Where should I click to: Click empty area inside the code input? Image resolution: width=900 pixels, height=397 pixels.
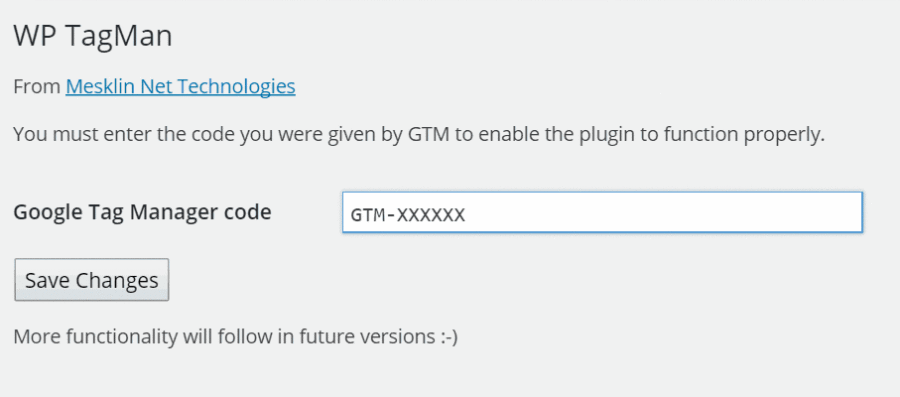[x=660, y=212]
